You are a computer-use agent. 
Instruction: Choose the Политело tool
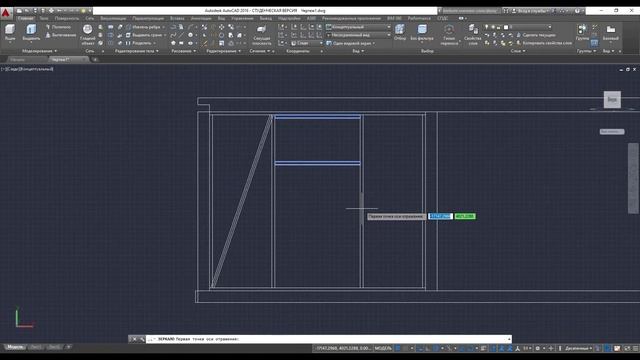[58, 27]
